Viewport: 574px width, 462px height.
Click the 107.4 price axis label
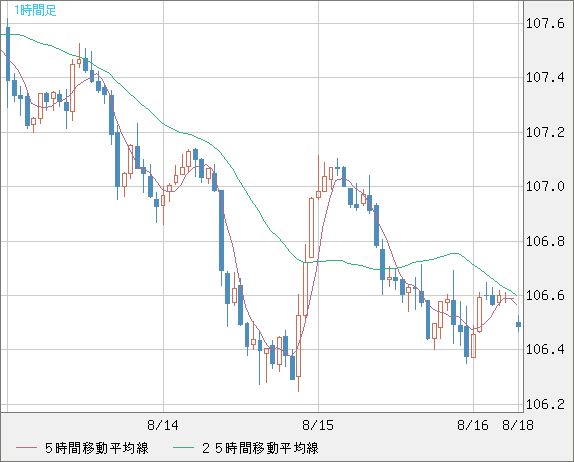tap(545, 78)
